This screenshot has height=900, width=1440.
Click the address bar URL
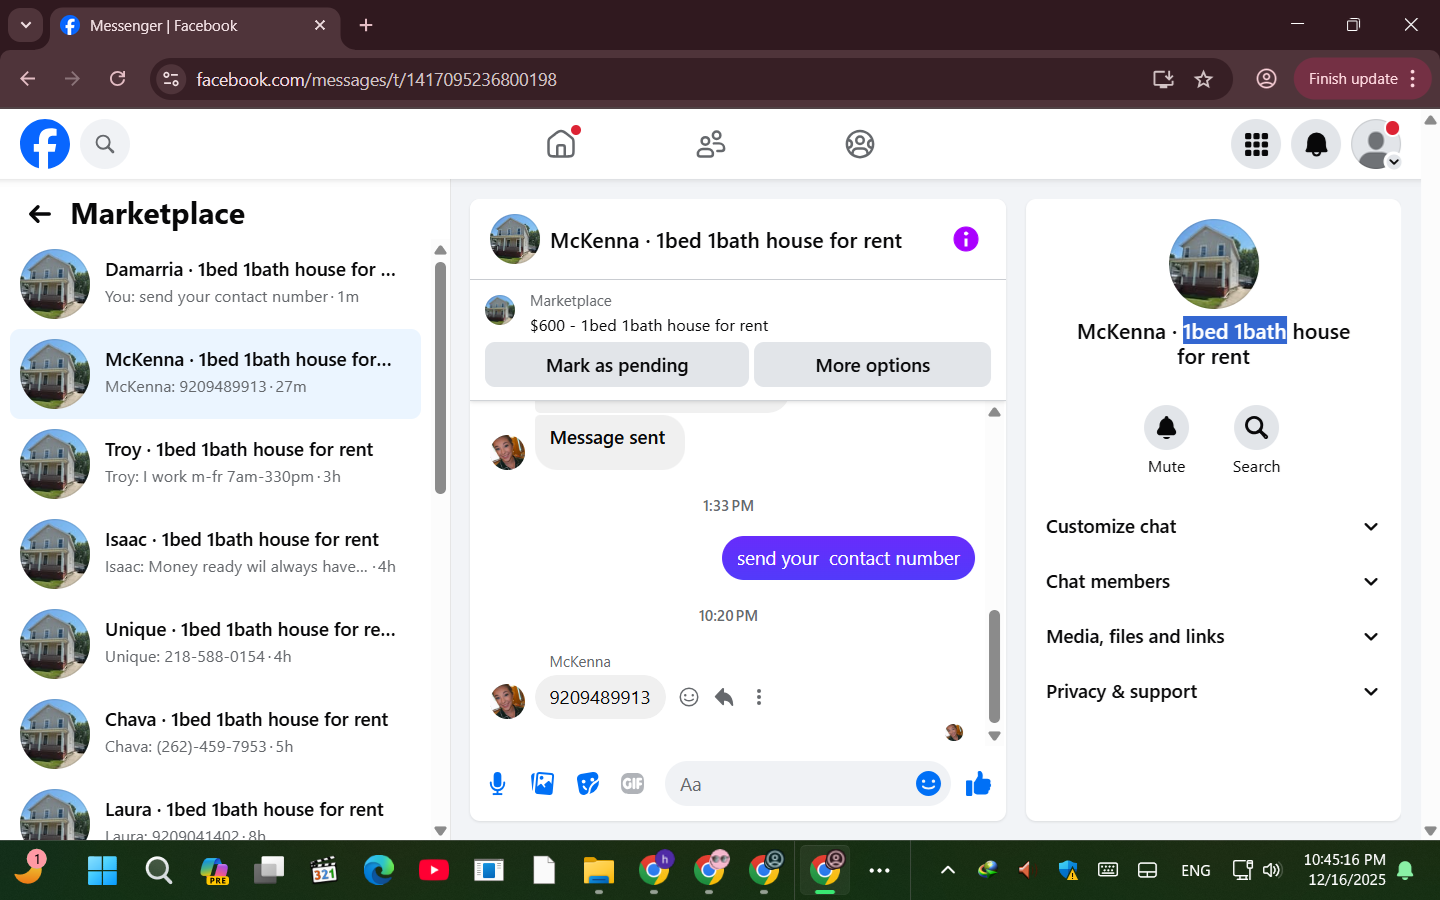pos(376,79)
